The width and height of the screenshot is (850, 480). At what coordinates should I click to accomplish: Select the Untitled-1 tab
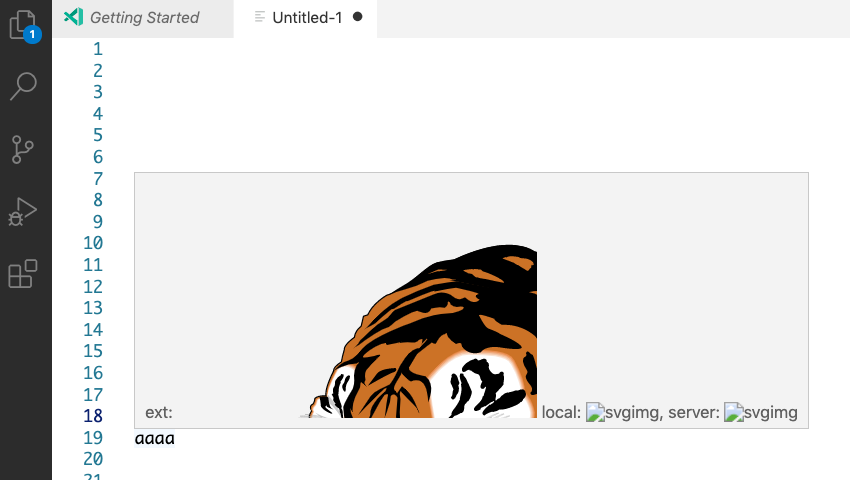point(305,18)
